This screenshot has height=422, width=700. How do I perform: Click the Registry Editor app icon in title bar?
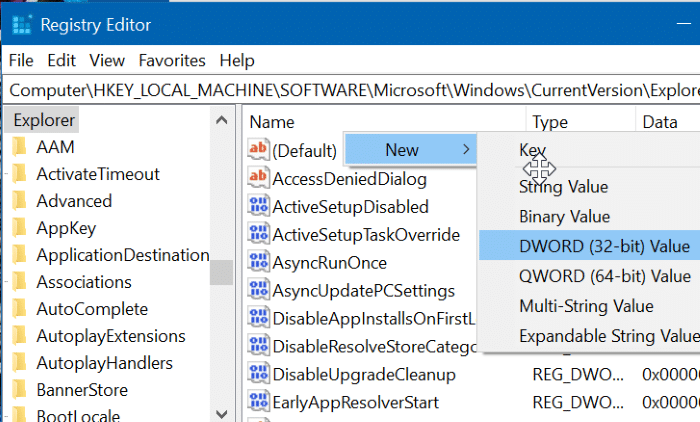[x=21, y=25]
